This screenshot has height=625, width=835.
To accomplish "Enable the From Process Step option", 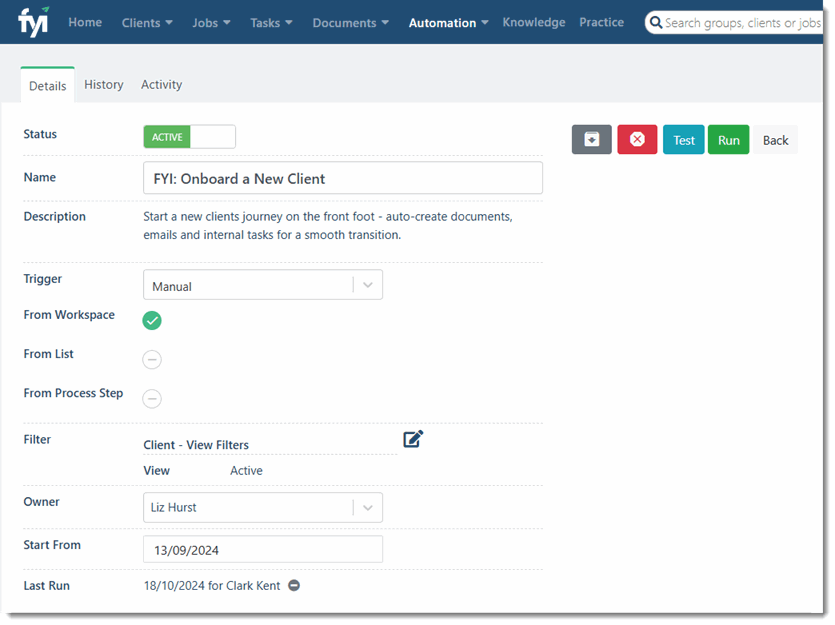I will click(x=152, y=399).
